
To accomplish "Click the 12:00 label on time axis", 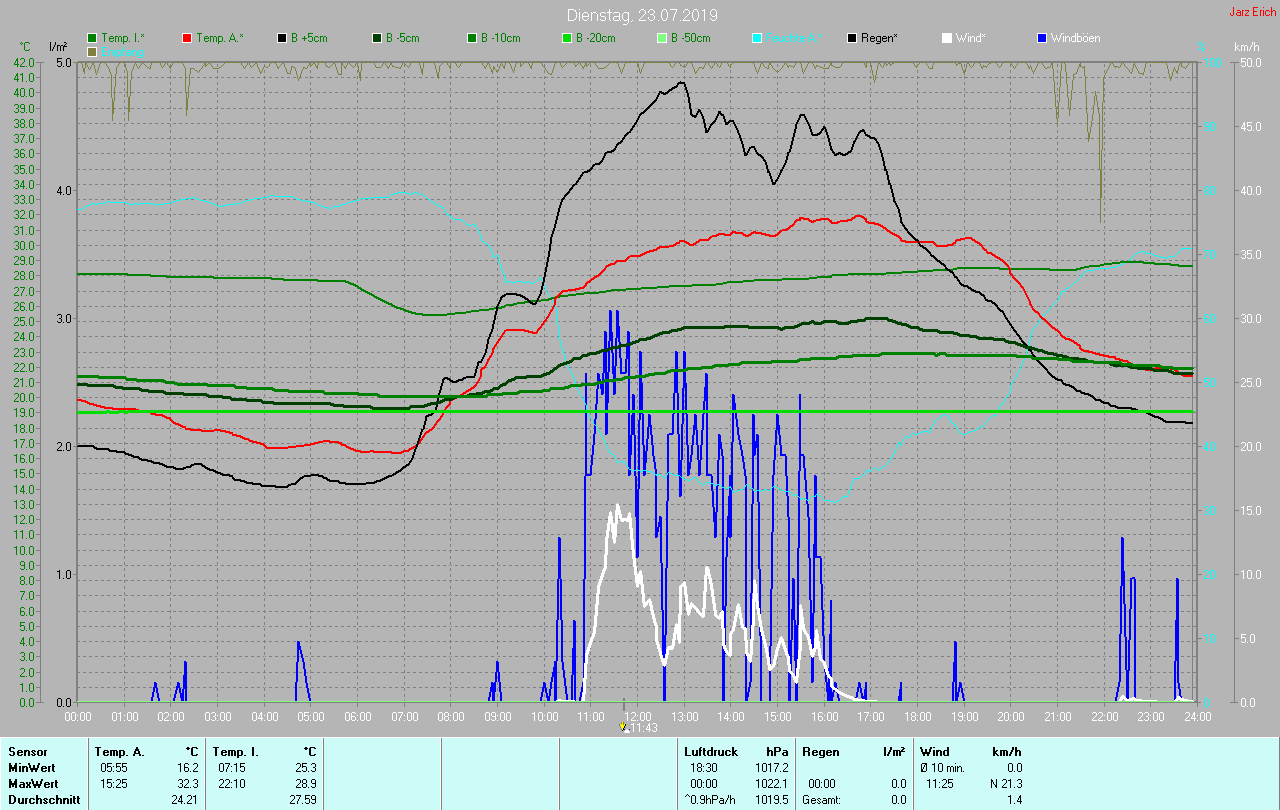I will (637, 717).
